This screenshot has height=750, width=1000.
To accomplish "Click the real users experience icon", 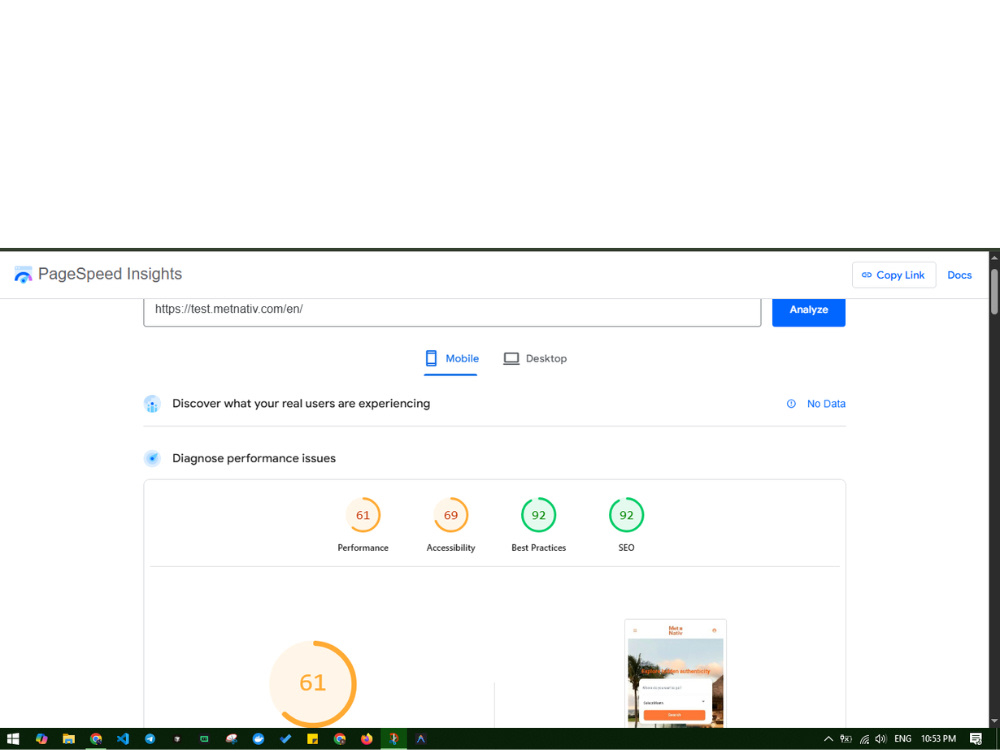I will pyautogui.click(x=152, y=404).
